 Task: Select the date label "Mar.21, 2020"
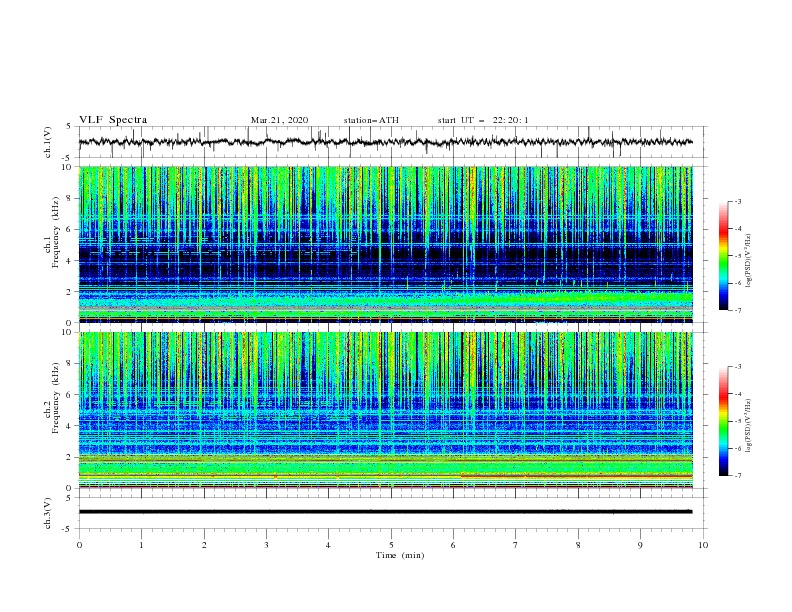[279, 120]
